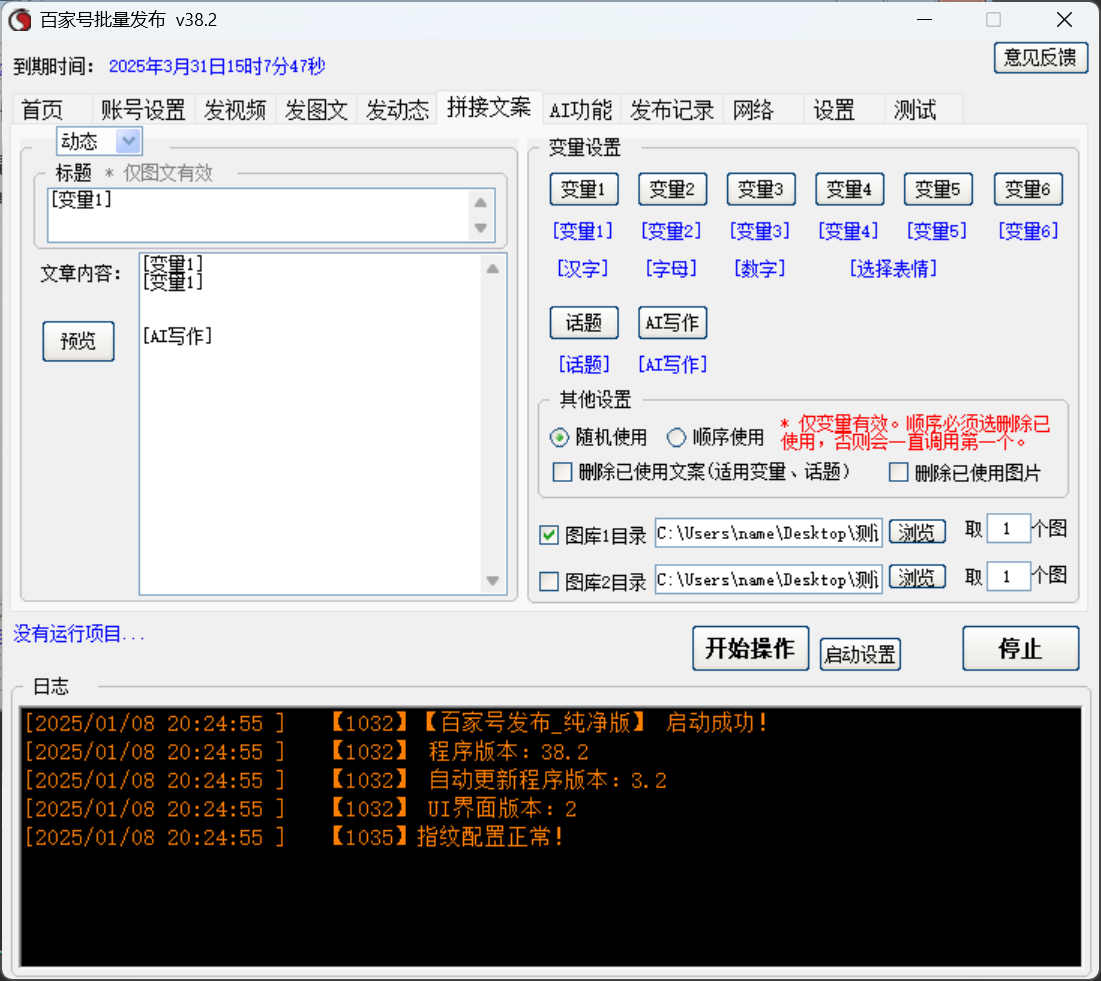Viewport: 1101px width, 981px height.
Task: Click the 变量4 button
Action: (849, 189)
